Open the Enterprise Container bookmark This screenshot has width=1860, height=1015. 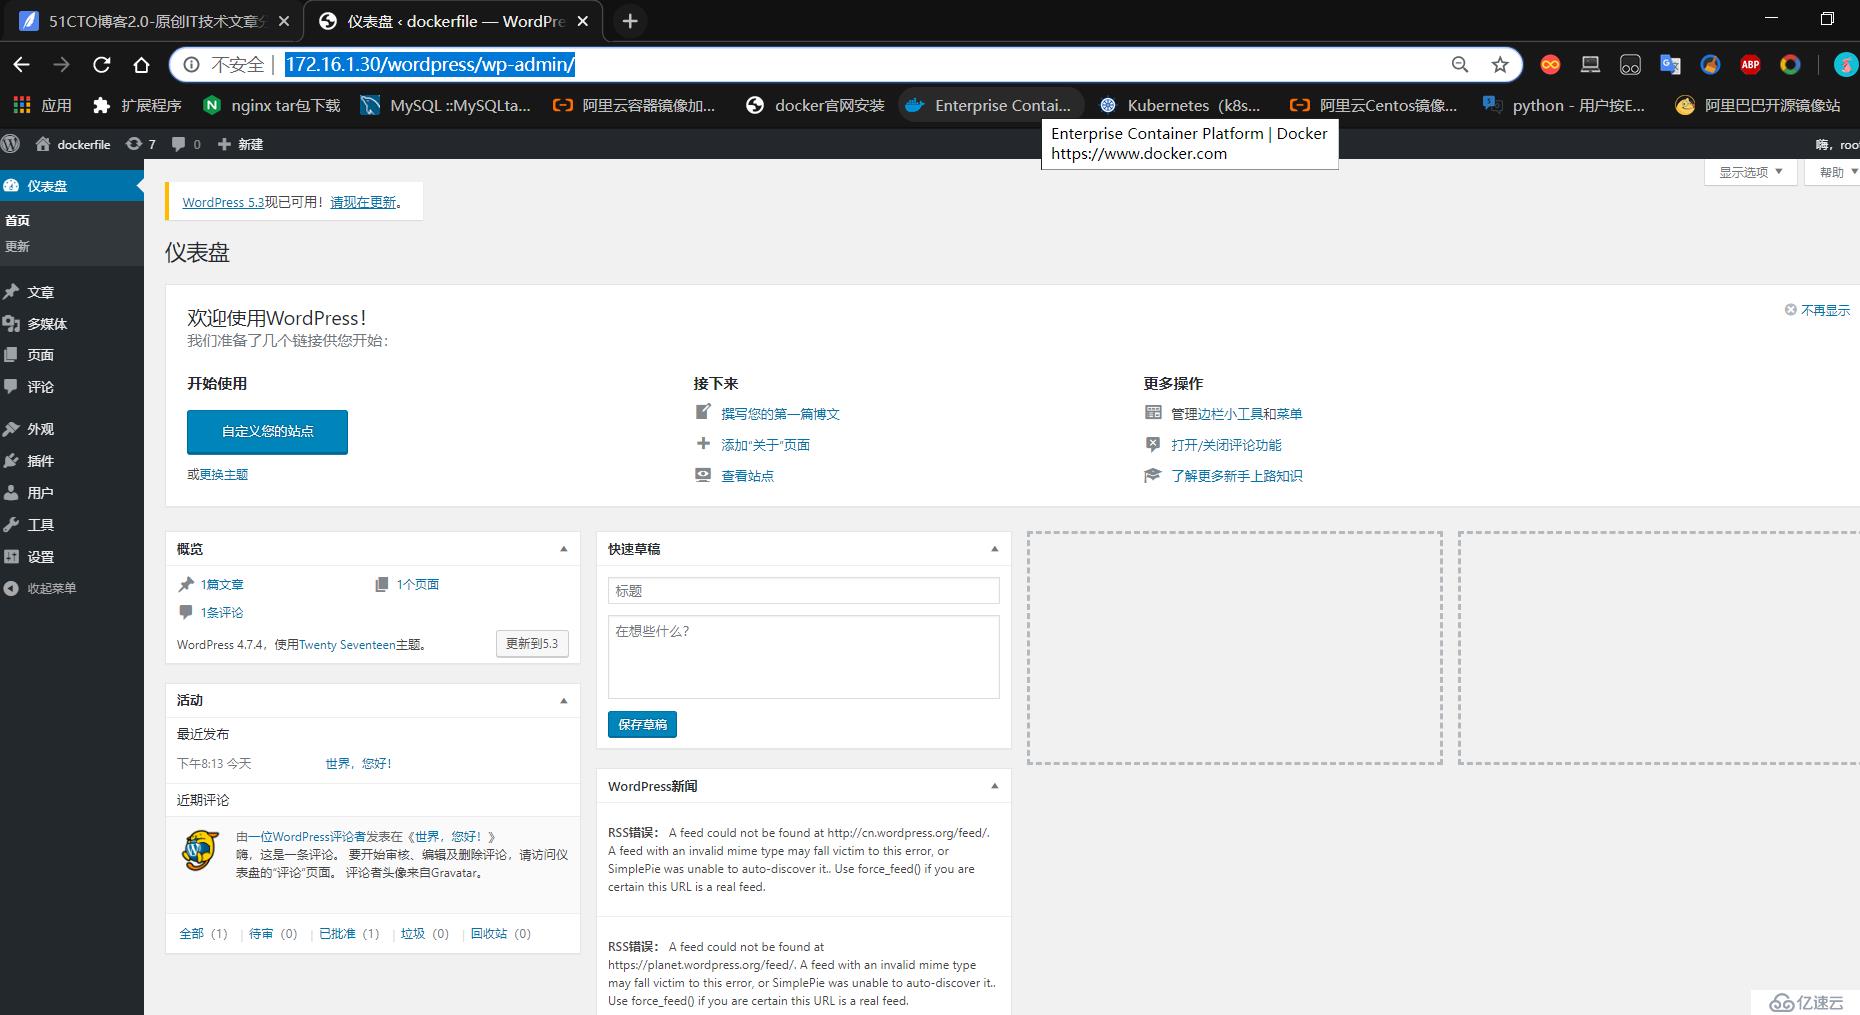[x=991, y=105]
